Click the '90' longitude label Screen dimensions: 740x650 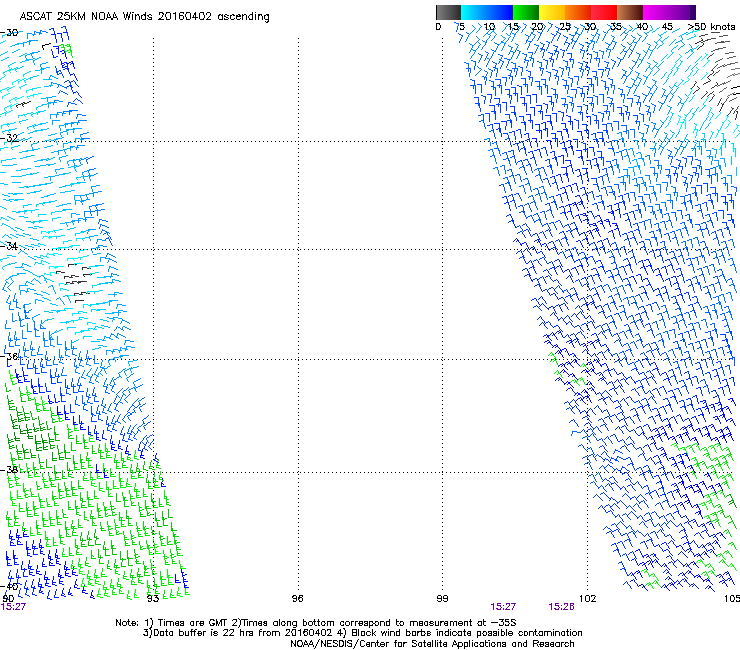tap(8, 599)
